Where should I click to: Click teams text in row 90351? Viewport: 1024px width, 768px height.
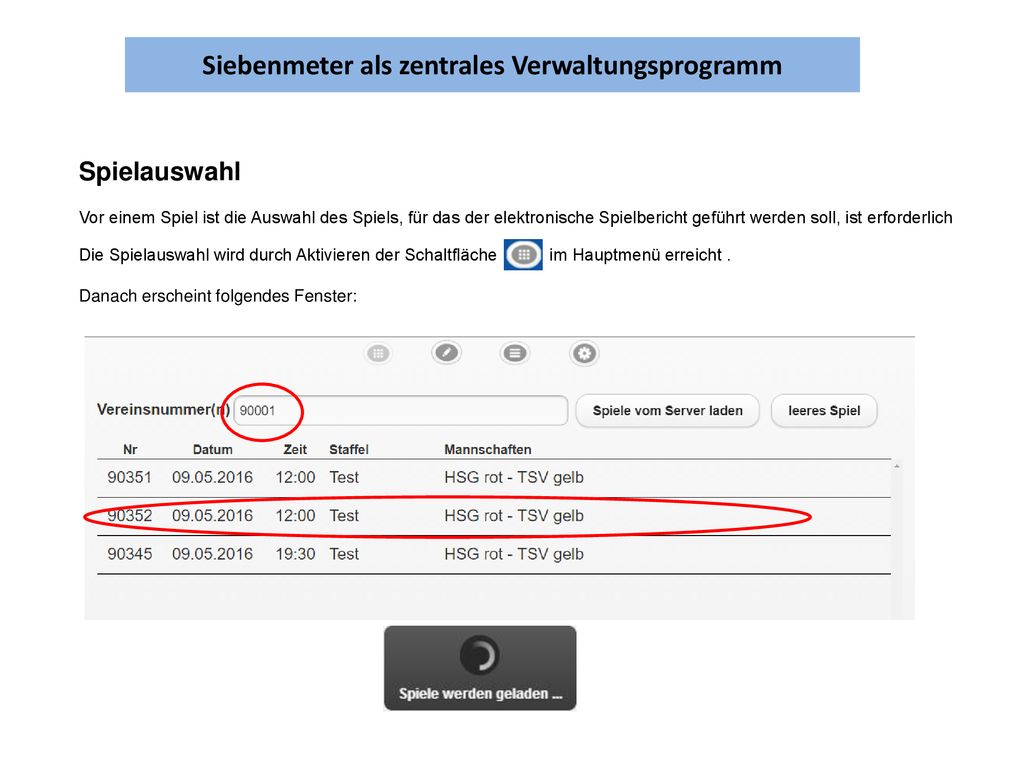[x=514, y=477]
